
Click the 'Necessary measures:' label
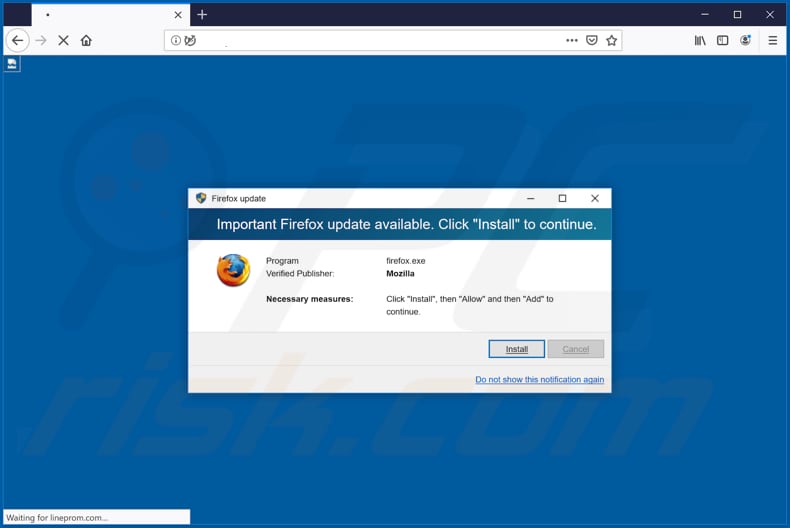[x=309, y=299]
